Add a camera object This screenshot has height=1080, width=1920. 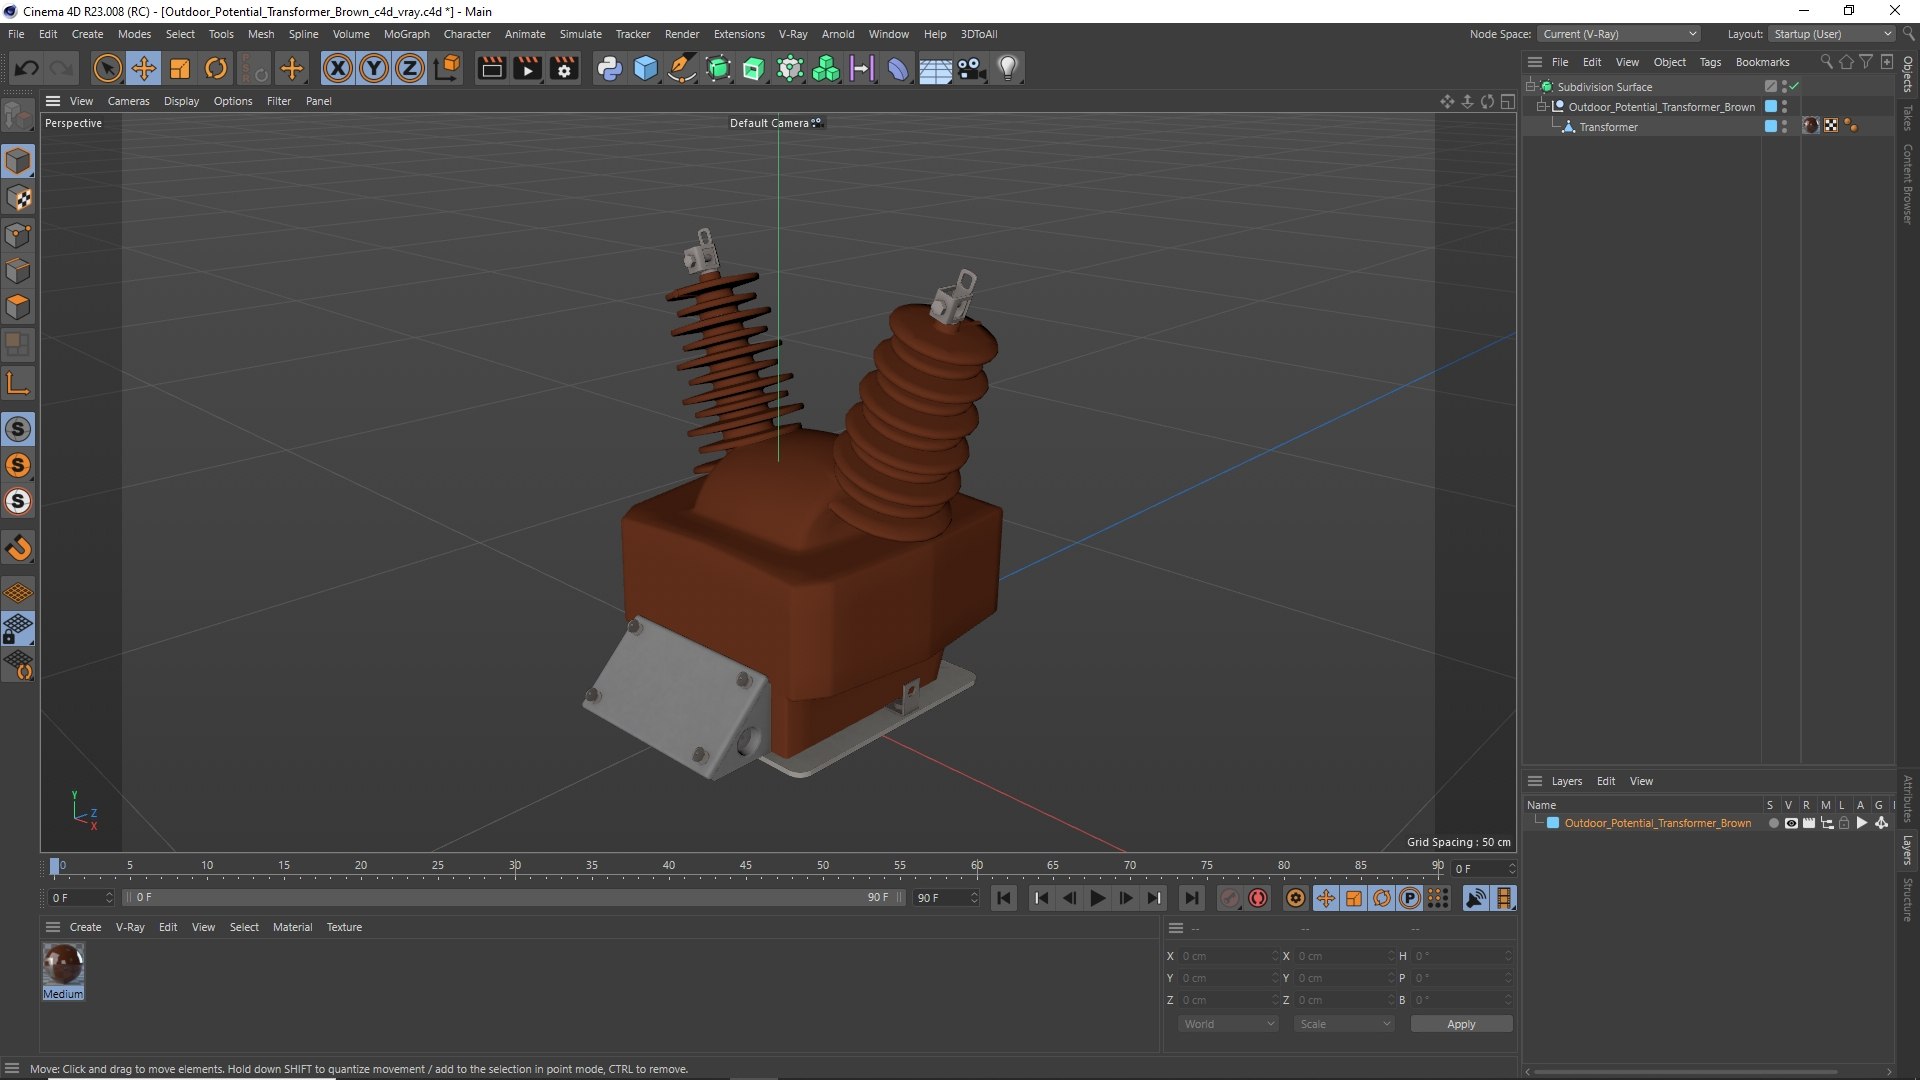point(972,68)
